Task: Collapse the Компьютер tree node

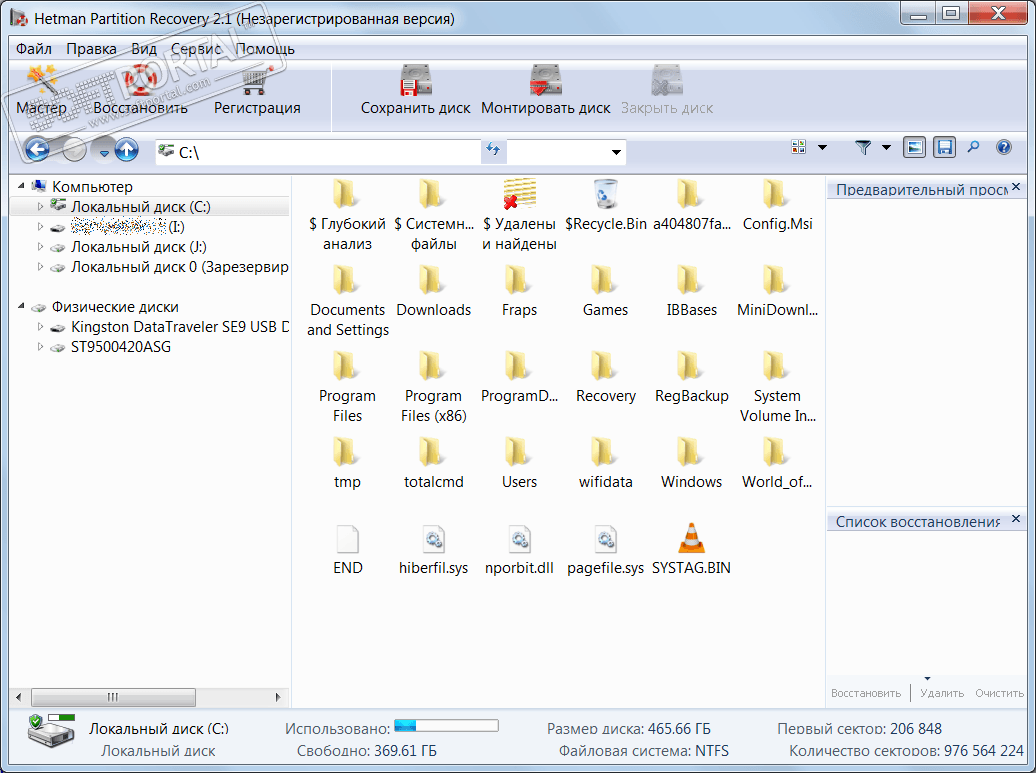Action: [21, 186]
